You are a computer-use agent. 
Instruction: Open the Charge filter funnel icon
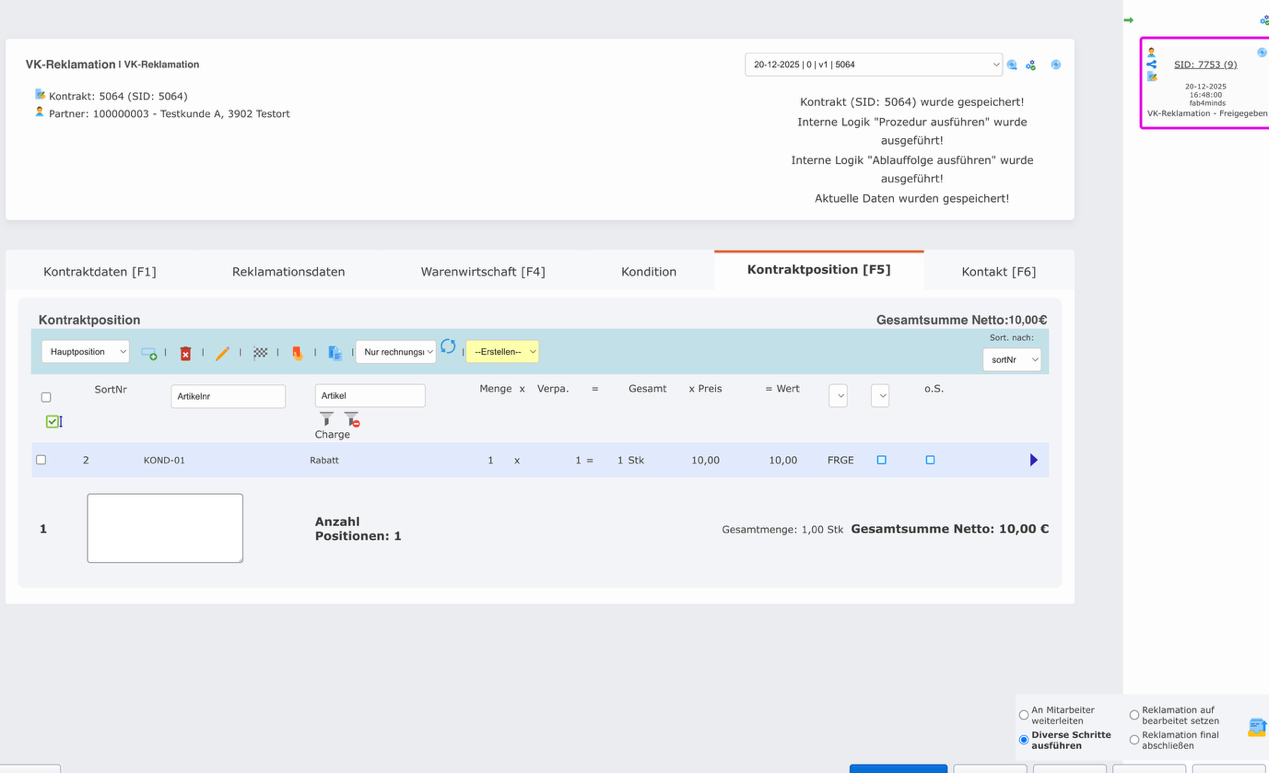click(325, 421)
